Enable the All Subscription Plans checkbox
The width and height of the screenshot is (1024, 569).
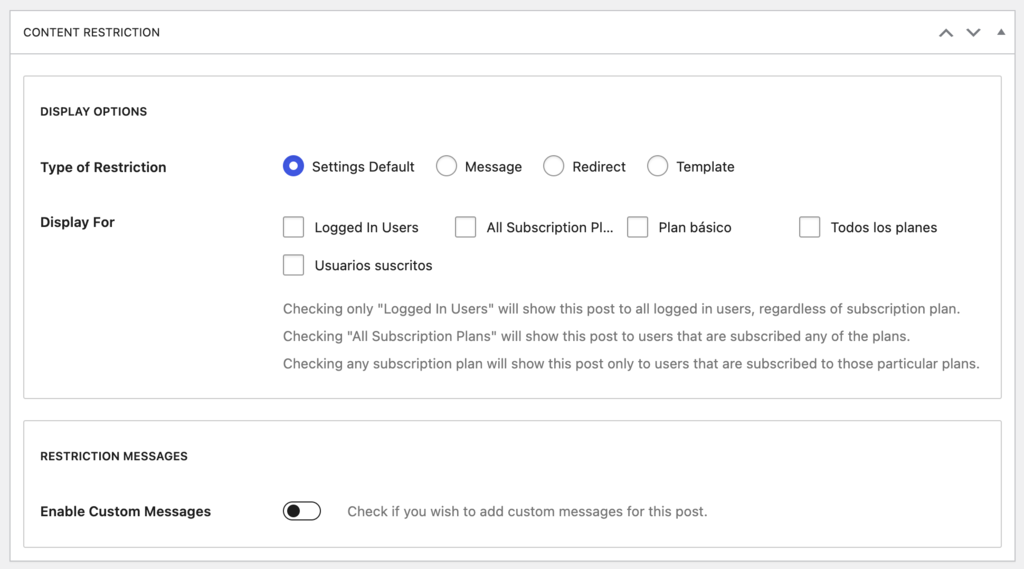pyautogui.click(x=465, y=227)
